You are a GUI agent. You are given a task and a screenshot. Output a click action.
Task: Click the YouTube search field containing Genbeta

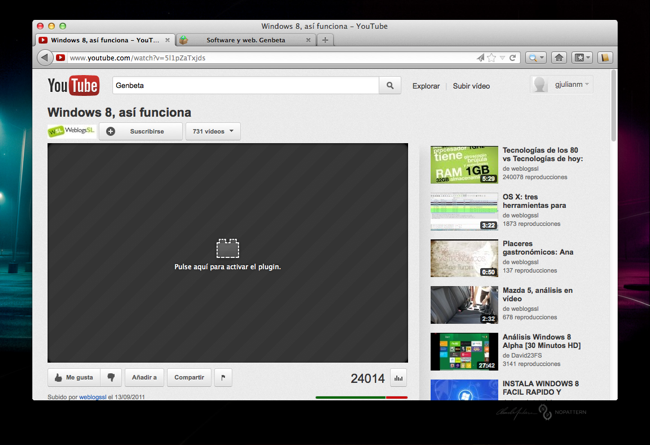pos(246,85)
